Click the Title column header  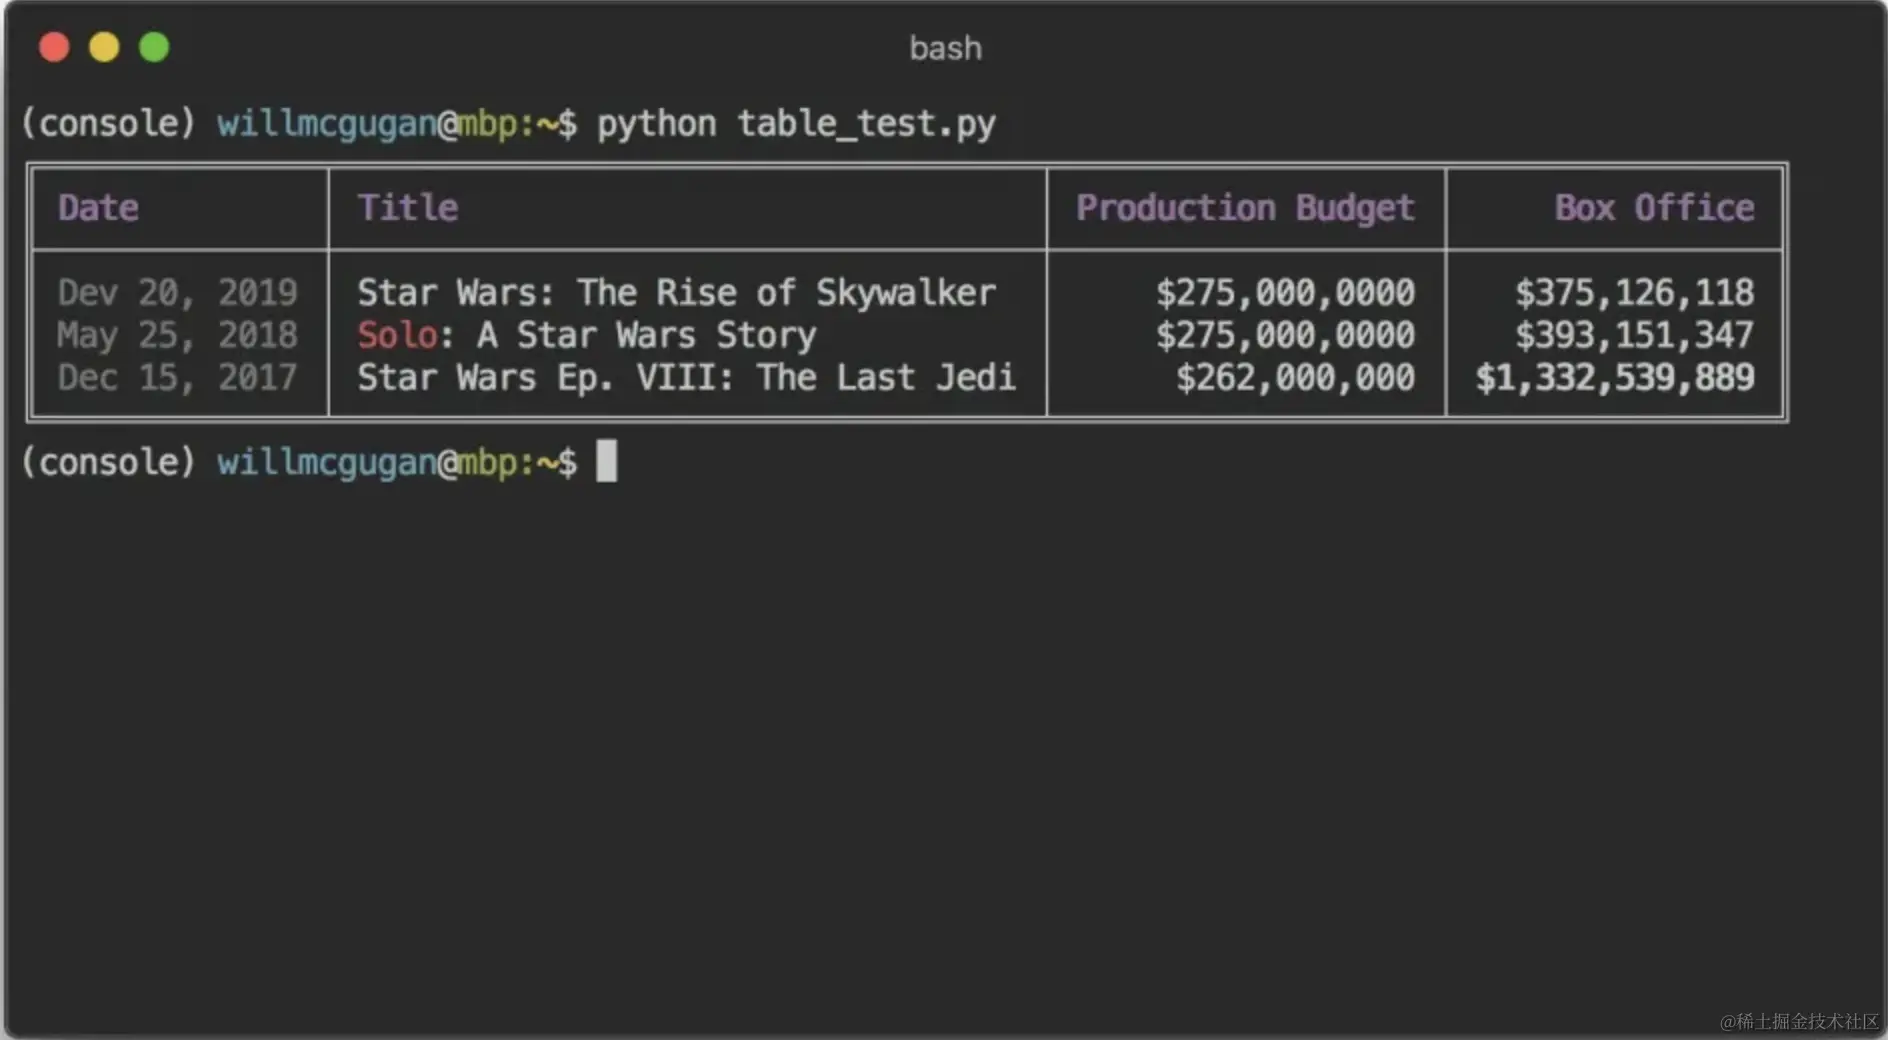[x=408, y=208]
